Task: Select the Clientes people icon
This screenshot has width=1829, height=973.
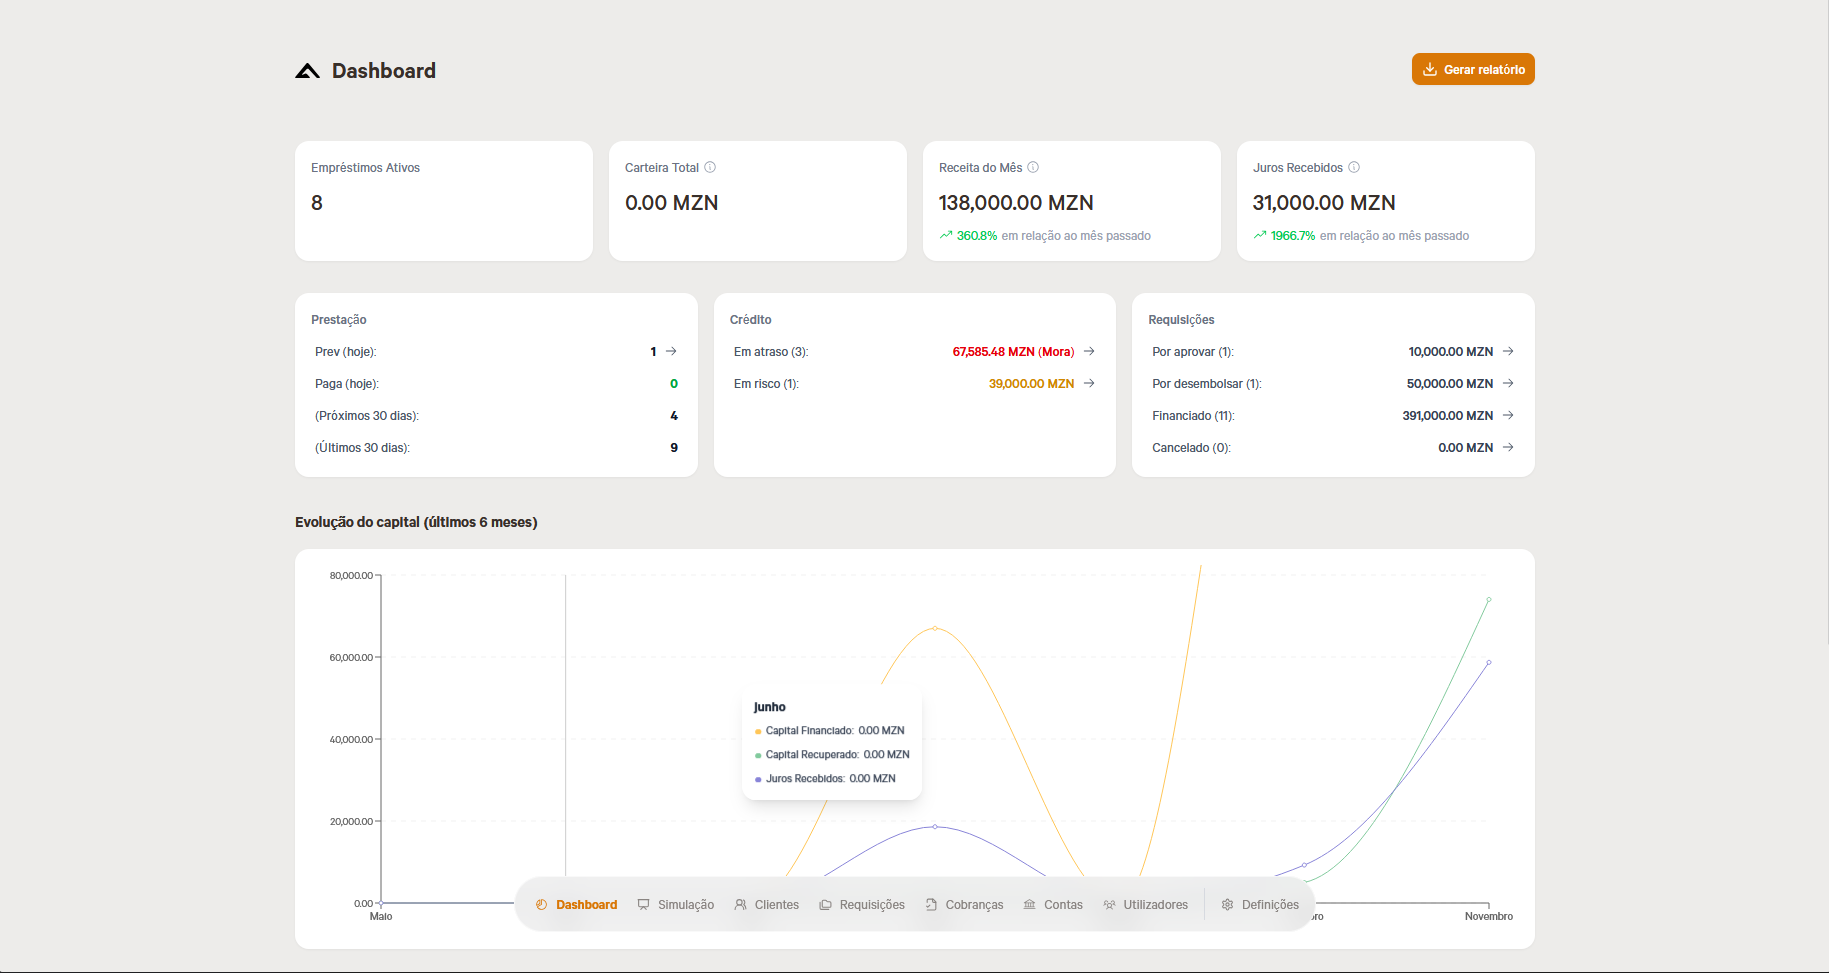Action: click(x=740, y=904)
